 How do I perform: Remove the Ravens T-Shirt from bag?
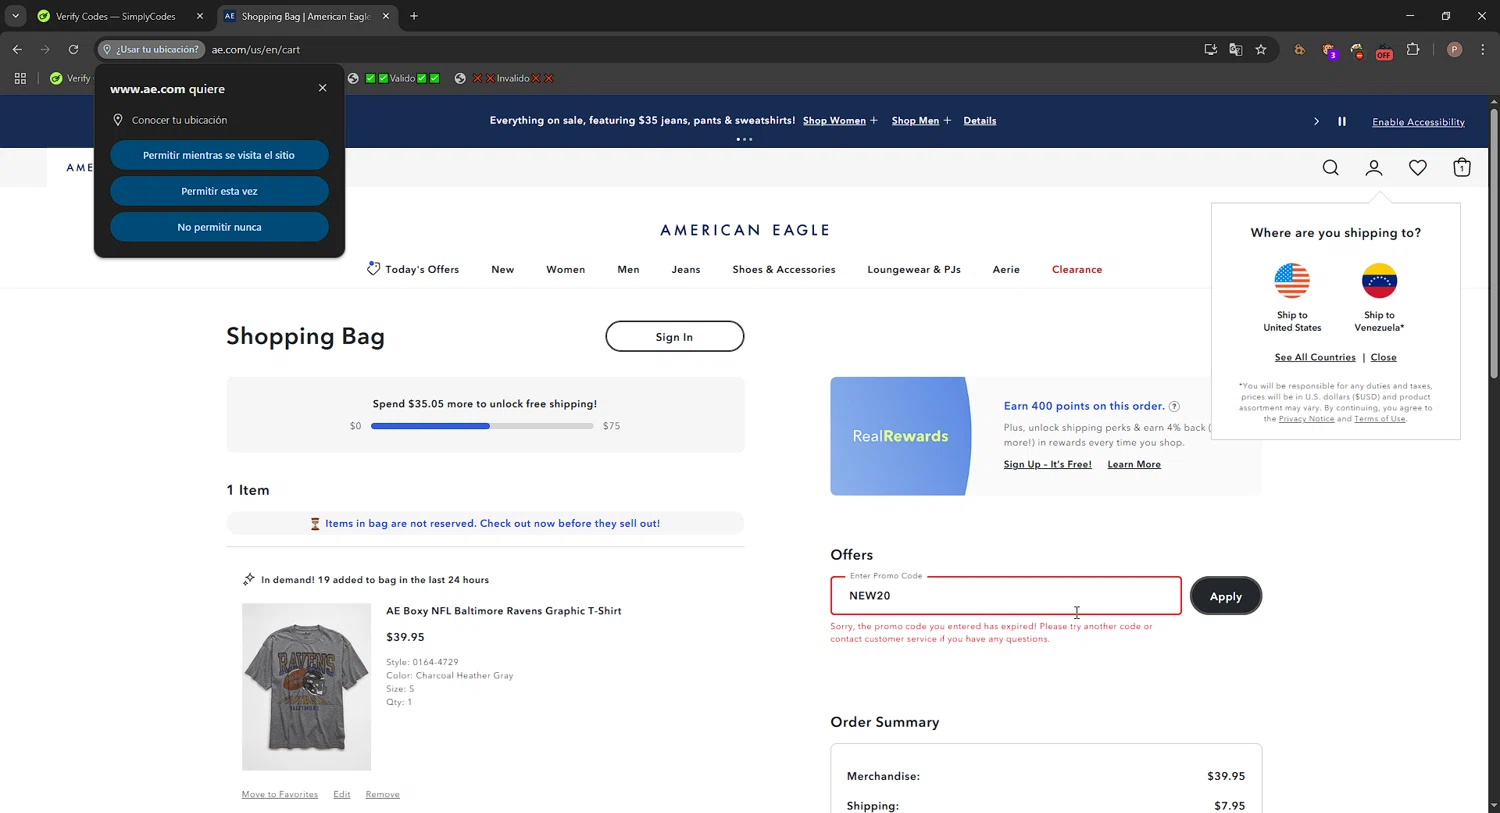coord(383,794)
